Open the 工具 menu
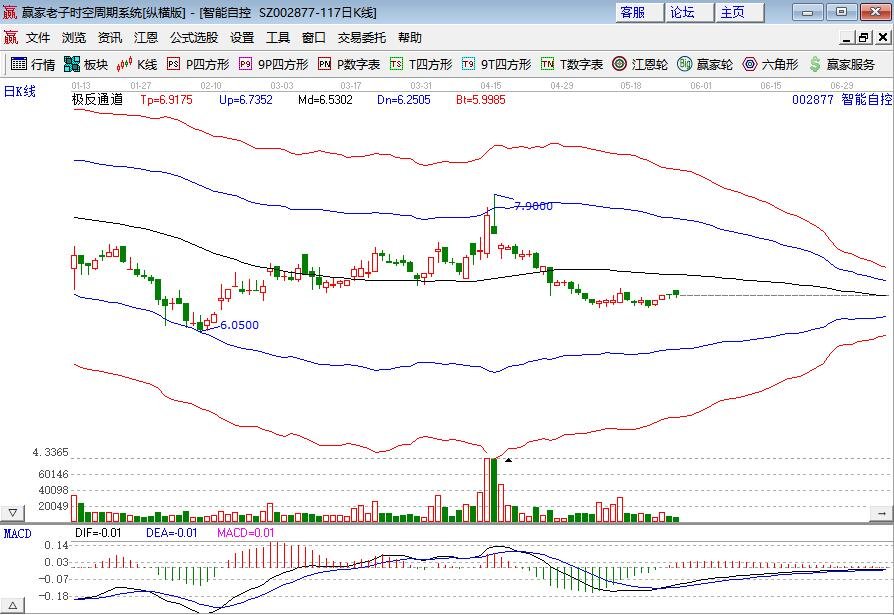 278,38
